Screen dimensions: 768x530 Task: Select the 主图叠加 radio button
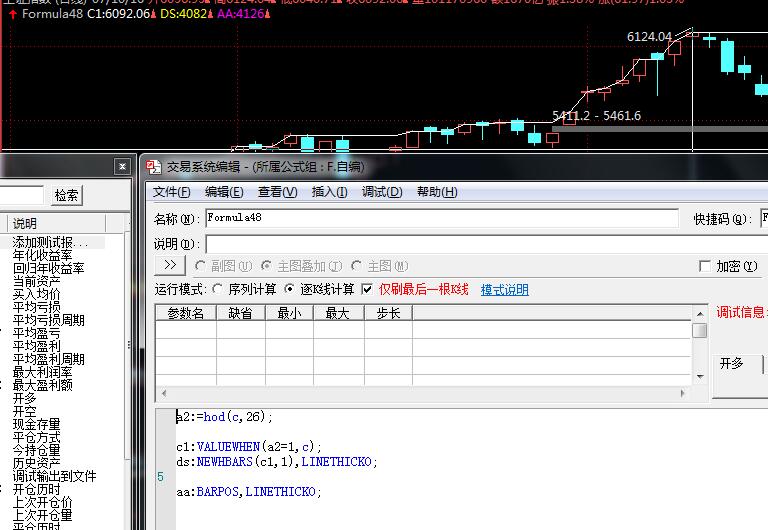(266, 266)
